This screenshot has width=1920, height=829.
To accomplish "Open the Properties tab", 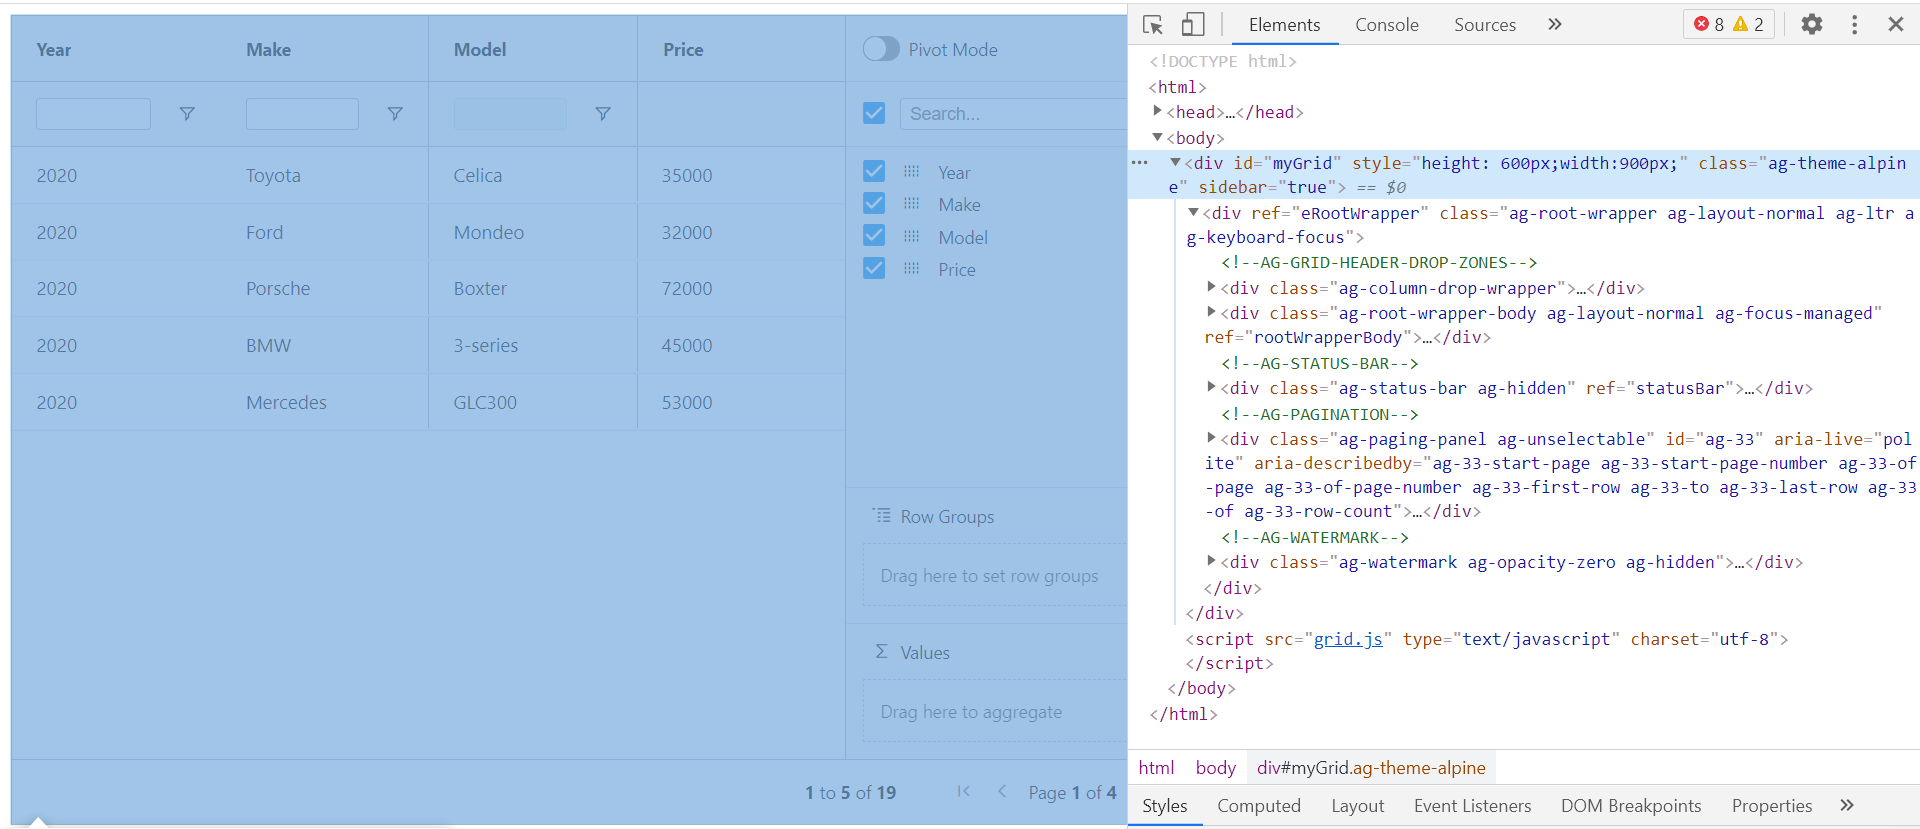I will coord(1771,806).
